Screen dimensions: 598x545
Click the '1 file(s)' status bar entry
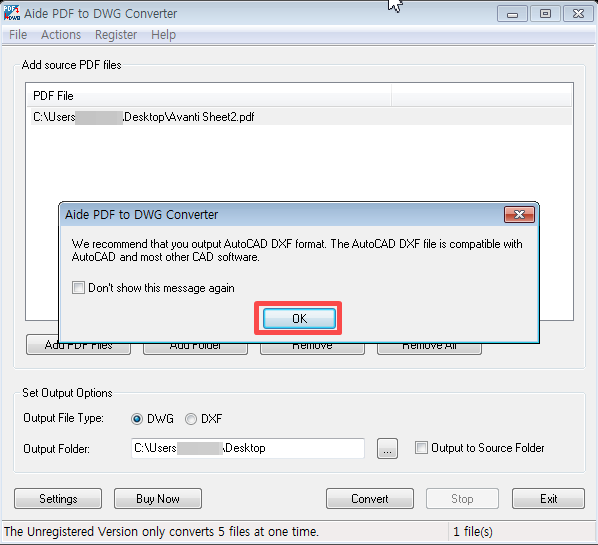(473, 531)
